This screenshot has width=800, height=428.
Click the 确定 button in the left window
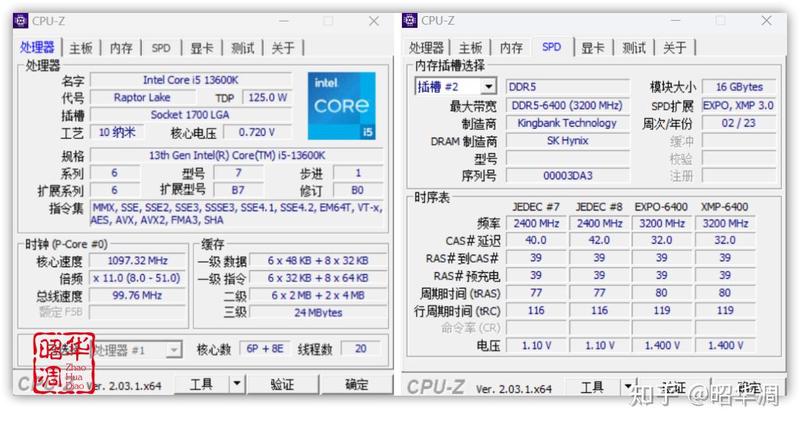click(x=357, y=384)
